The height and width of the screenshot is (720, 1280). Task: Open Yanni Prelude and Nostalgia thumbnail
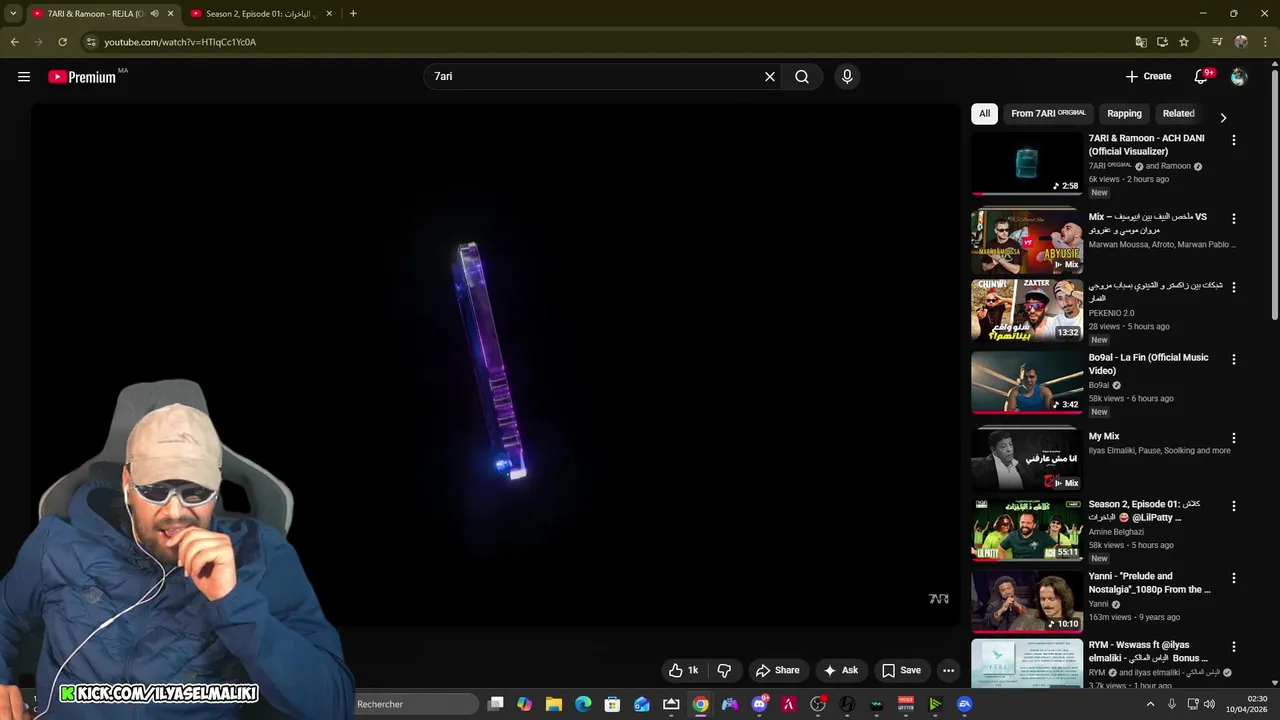1027,601
